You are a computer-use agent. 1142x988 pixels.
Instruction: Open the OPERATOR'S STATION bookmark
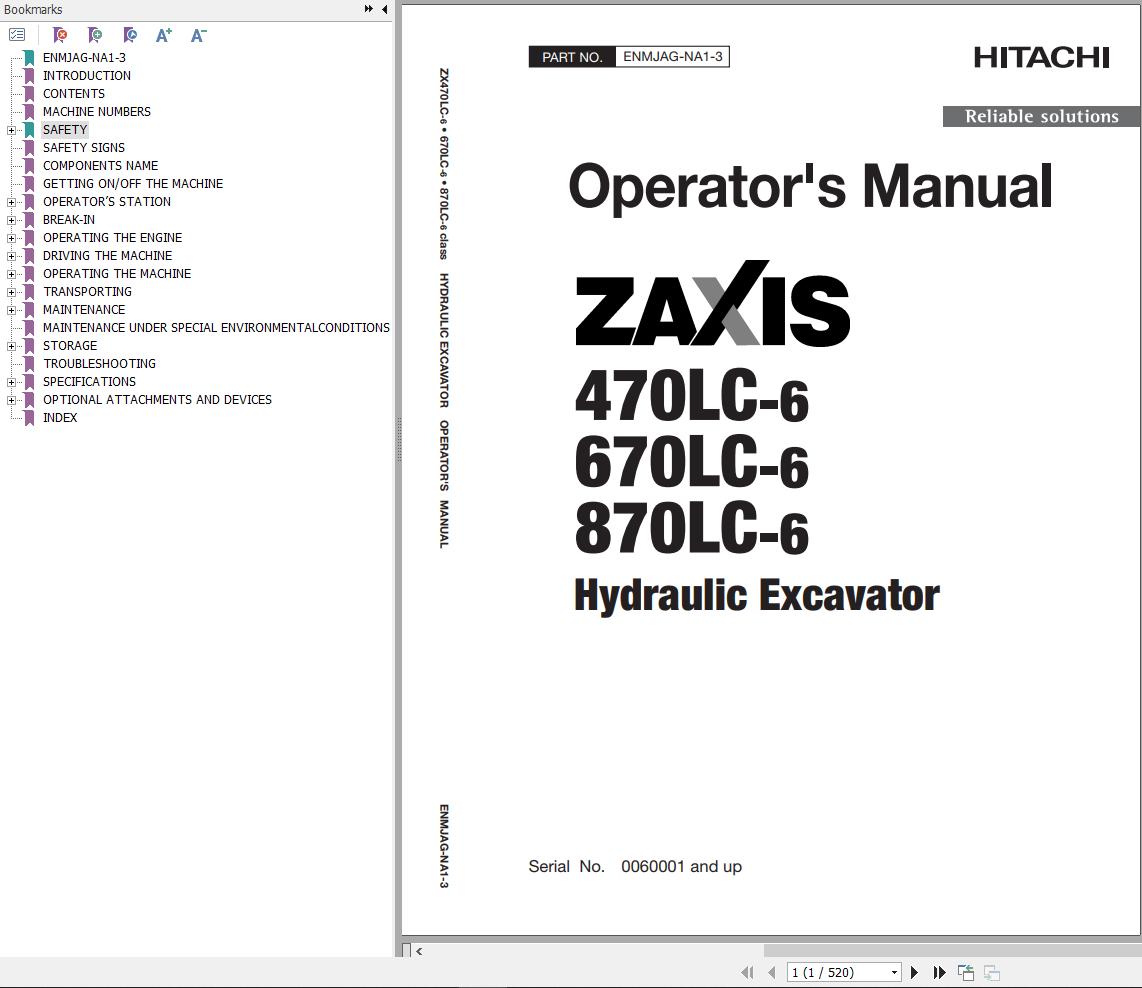click(107, 202)
